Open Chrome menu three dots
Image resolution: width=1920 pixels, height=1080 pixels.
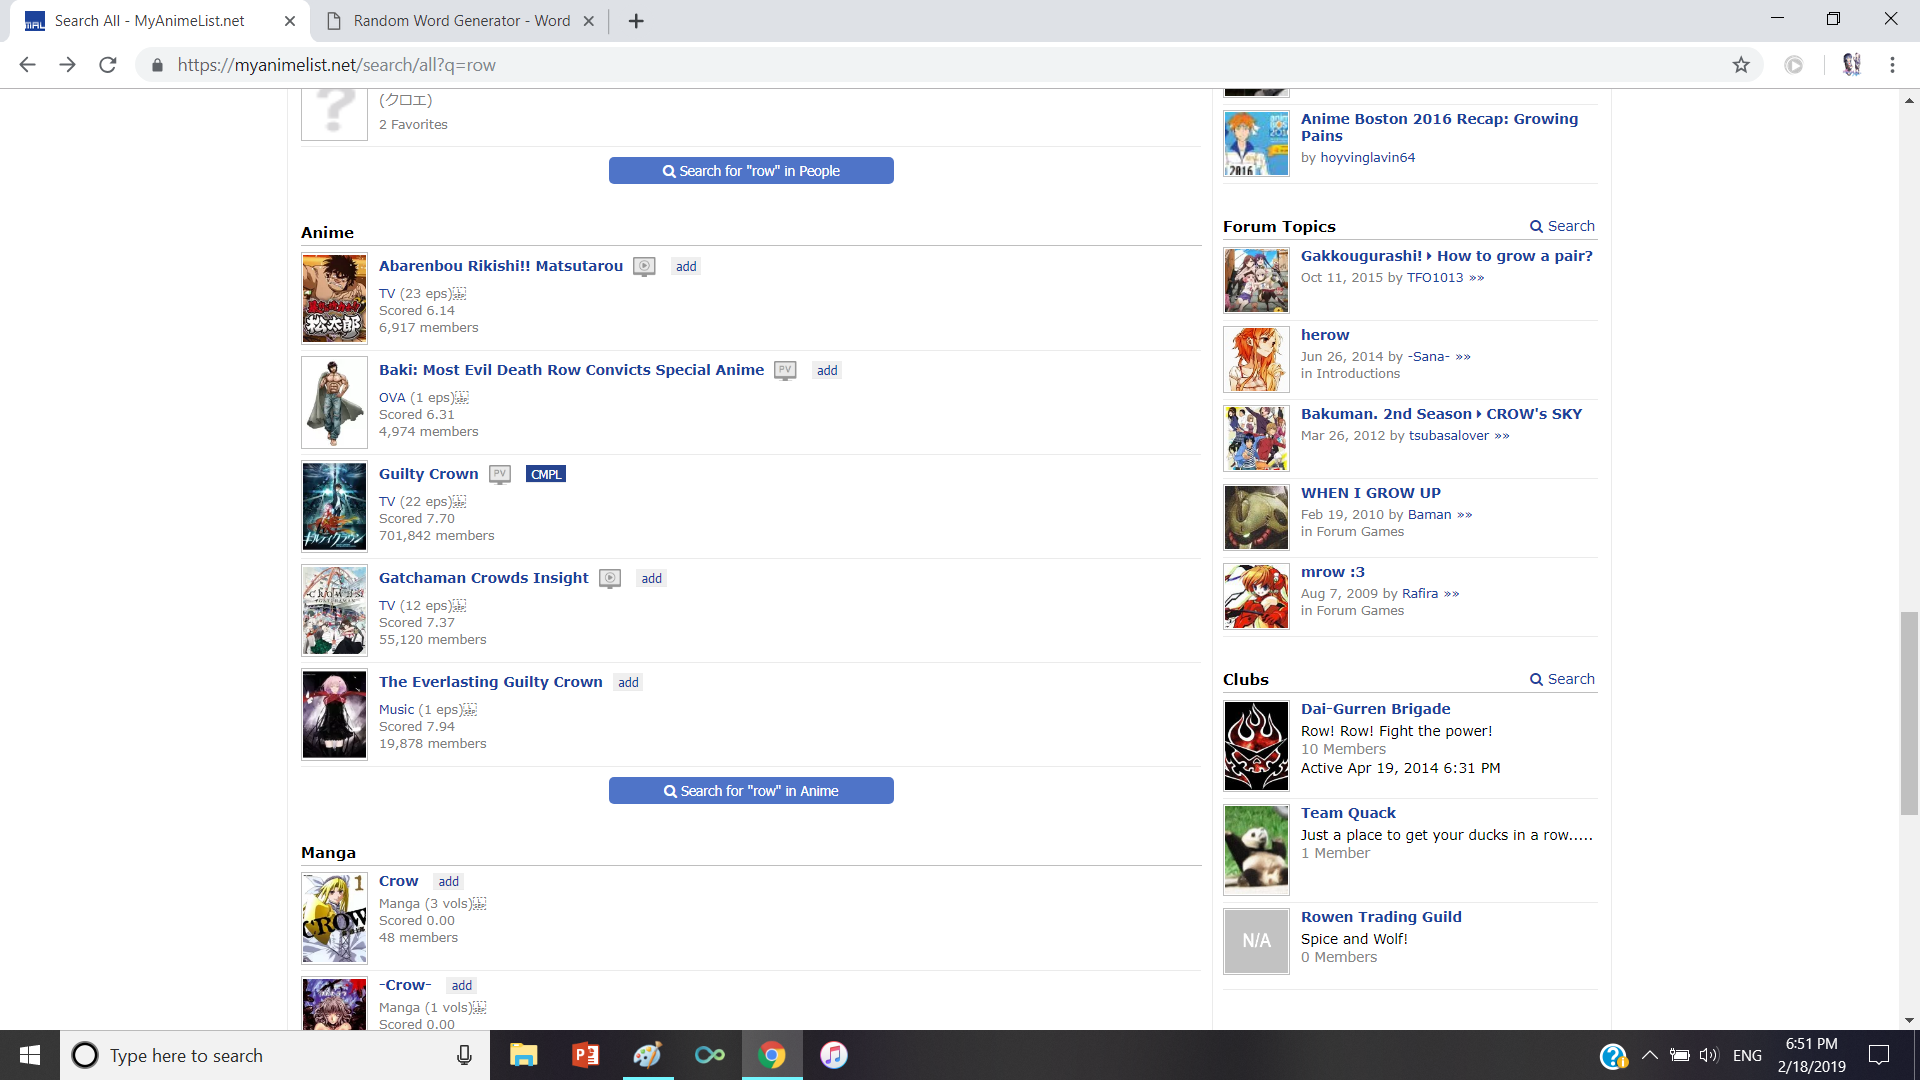click(x=1892, y=65)
